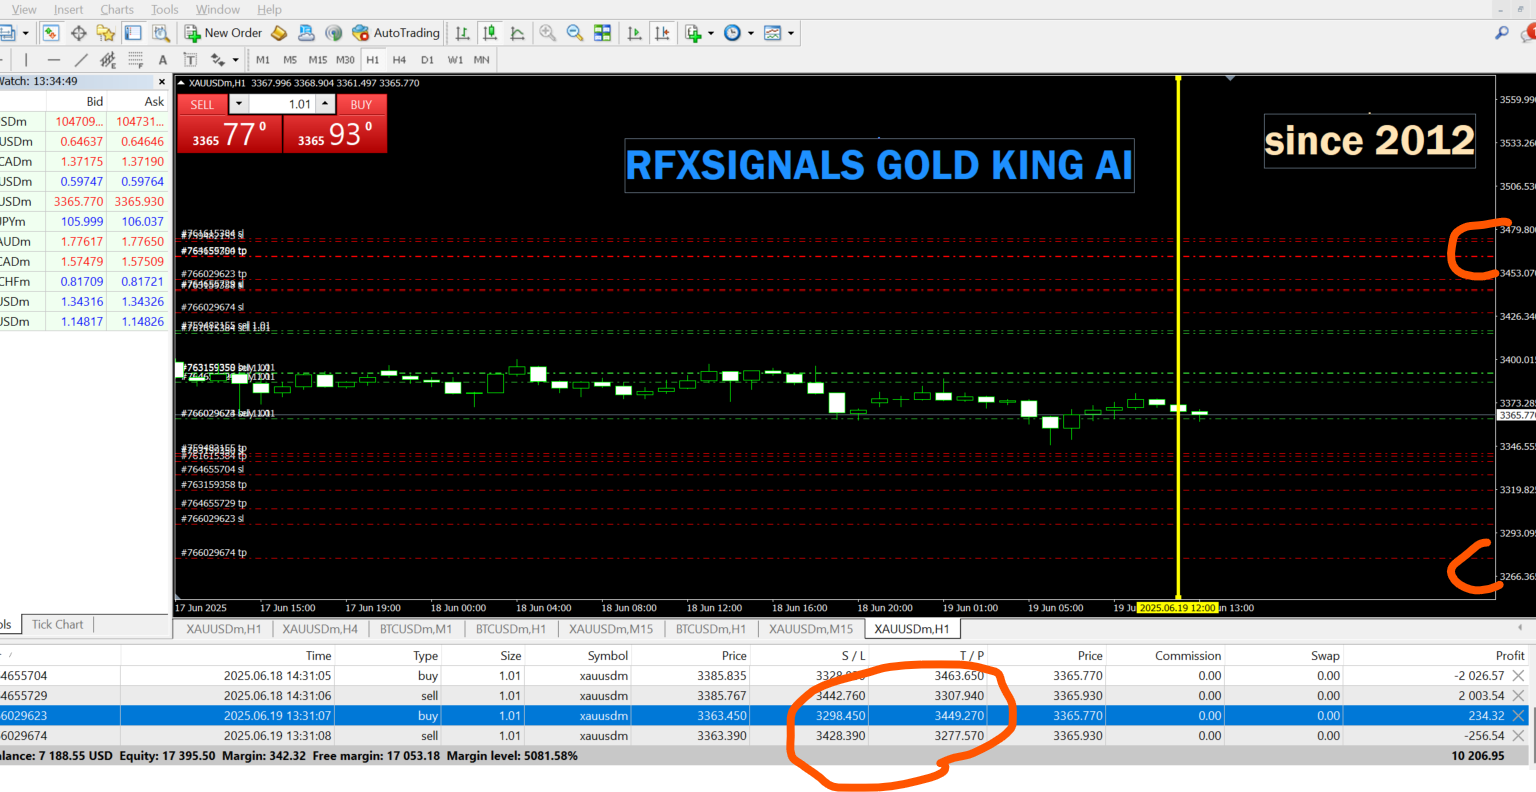Open the View menu
This screenshot has height=792, width=1536.
coord(24,9)
